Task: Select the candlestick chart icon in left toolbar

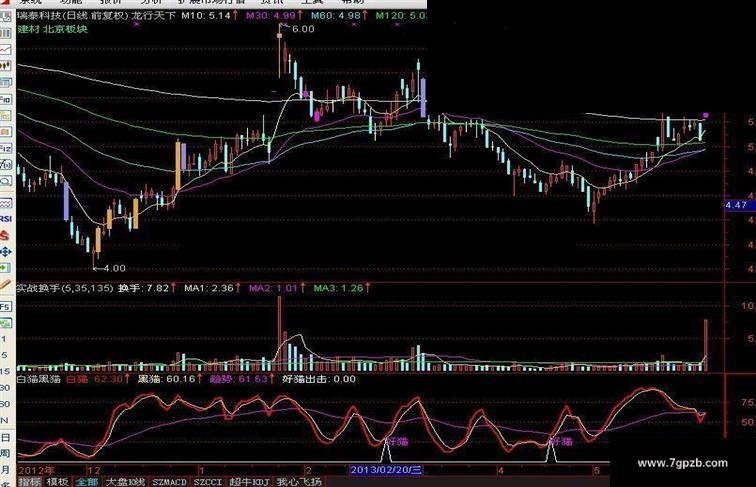Action: 6,66
